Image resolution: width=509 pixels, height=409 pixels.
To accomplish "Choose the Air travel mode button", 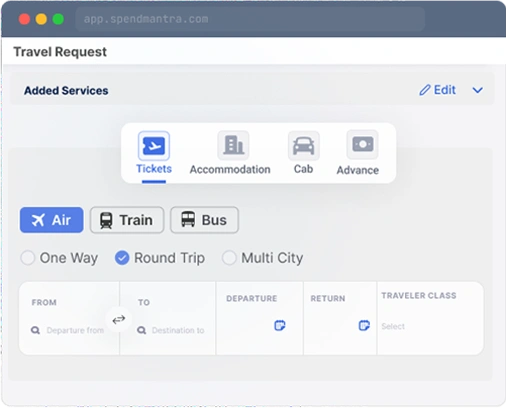I will point(52,220).
